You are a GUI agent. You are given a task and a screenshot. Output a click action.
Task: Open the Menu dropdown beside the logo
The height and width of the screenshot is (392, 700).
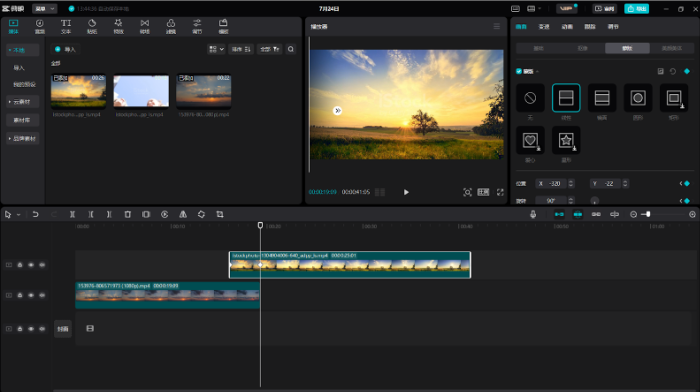click(45, 8)
